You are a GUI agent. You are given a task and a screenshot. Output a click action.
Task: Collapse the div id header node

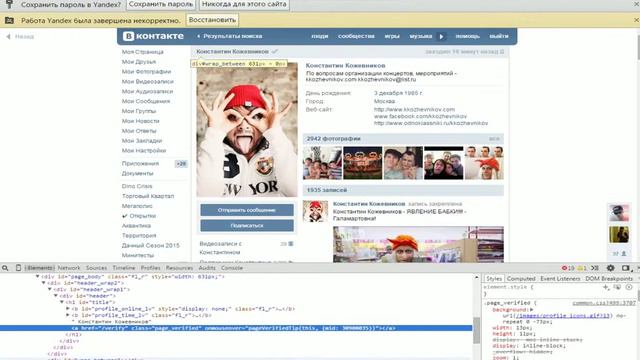coord(56,296)
